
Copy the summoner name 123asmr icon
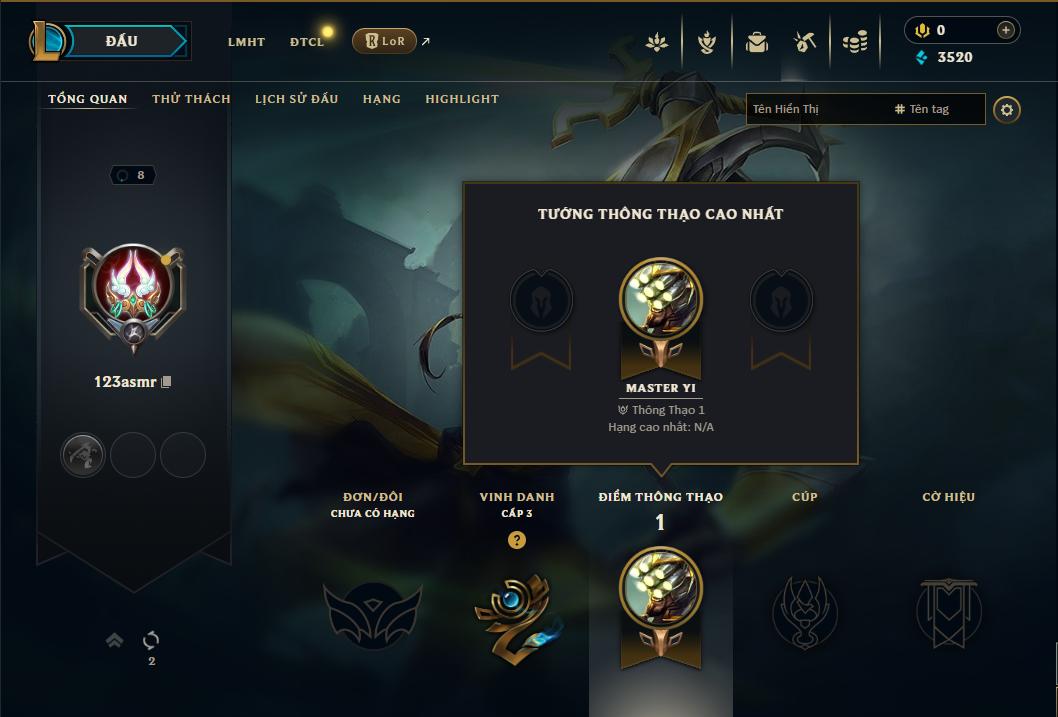(166, 382)
